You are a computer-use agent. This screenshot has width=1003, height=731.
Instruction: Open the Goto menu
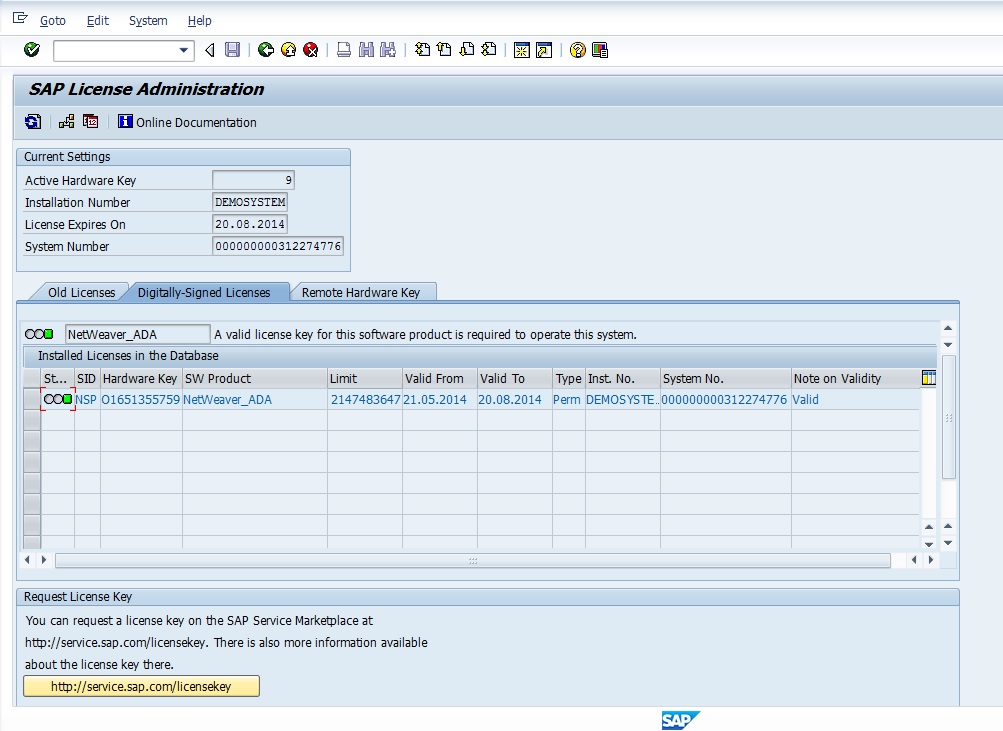(52, 21)
